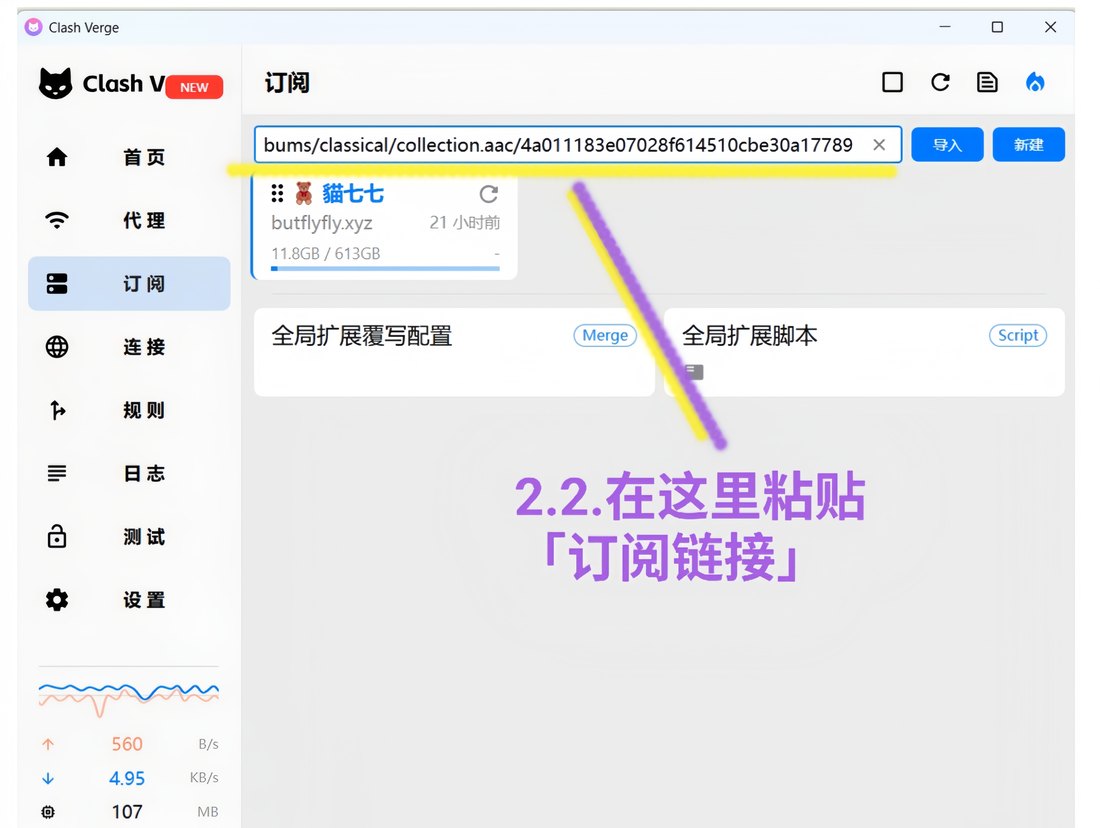Click the drag handle on 猫七七 card
The image size is (1100, 828).
point(277,193)
